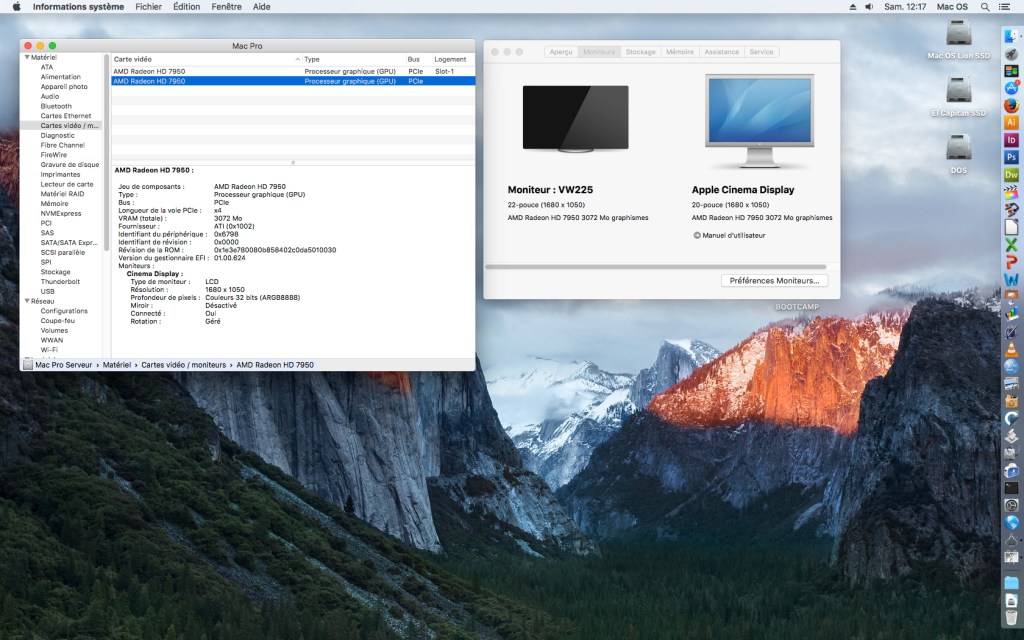Launch Adobe Illustrator from the Dock
1024x640 pixels.
click(x=1011, y=122)
